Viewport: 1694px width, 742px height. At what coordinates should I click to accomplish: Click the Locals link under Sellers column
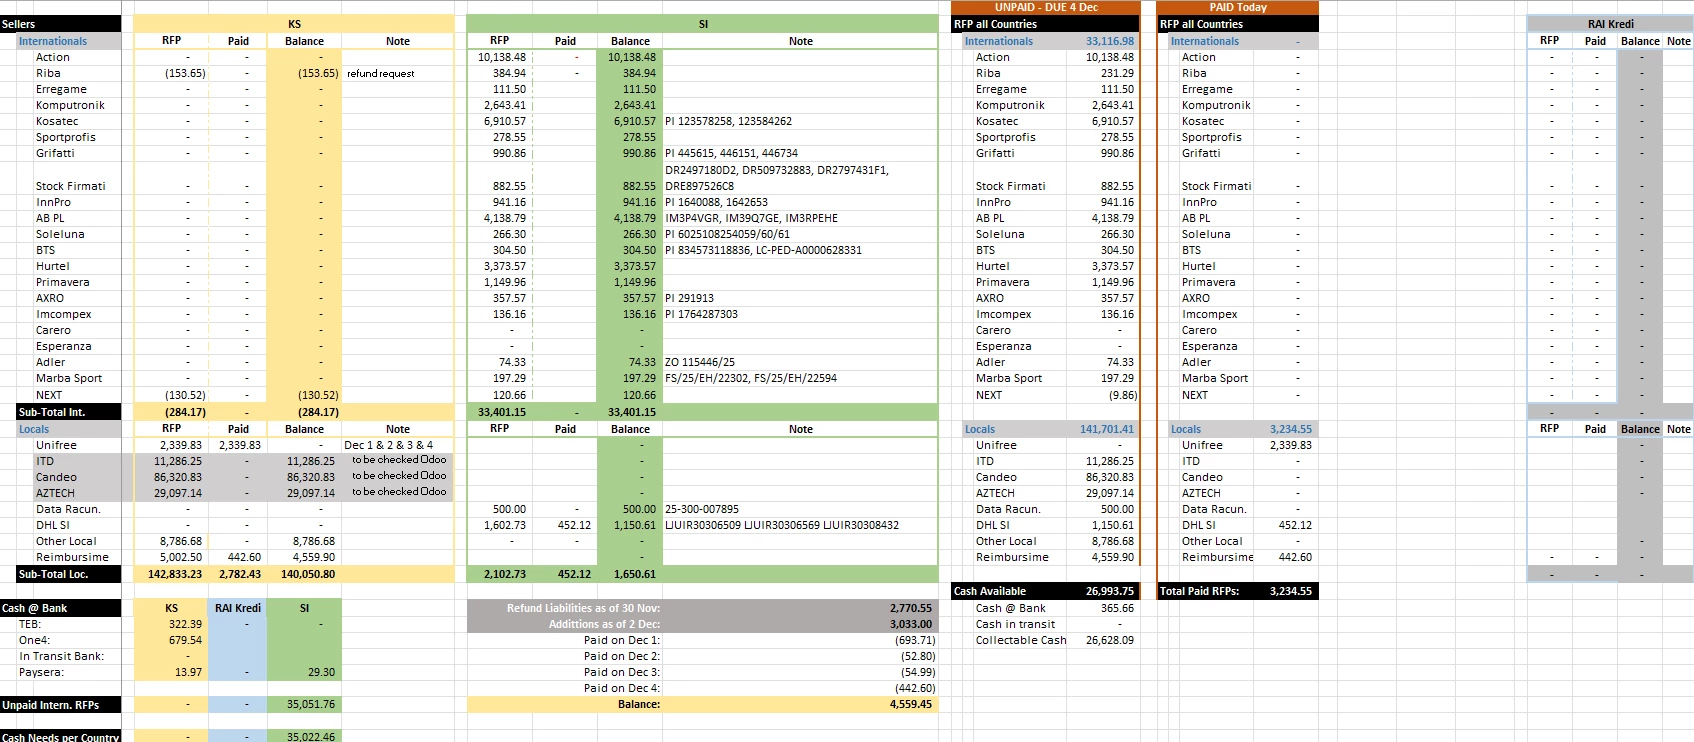pyautogui.click(x=34, y=429)
